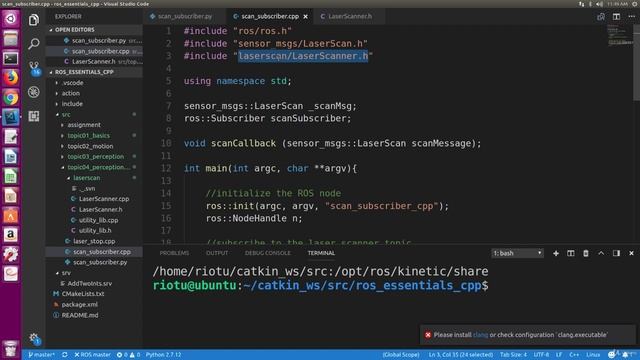Expand the topic01_basics folder

click(89, 136)
